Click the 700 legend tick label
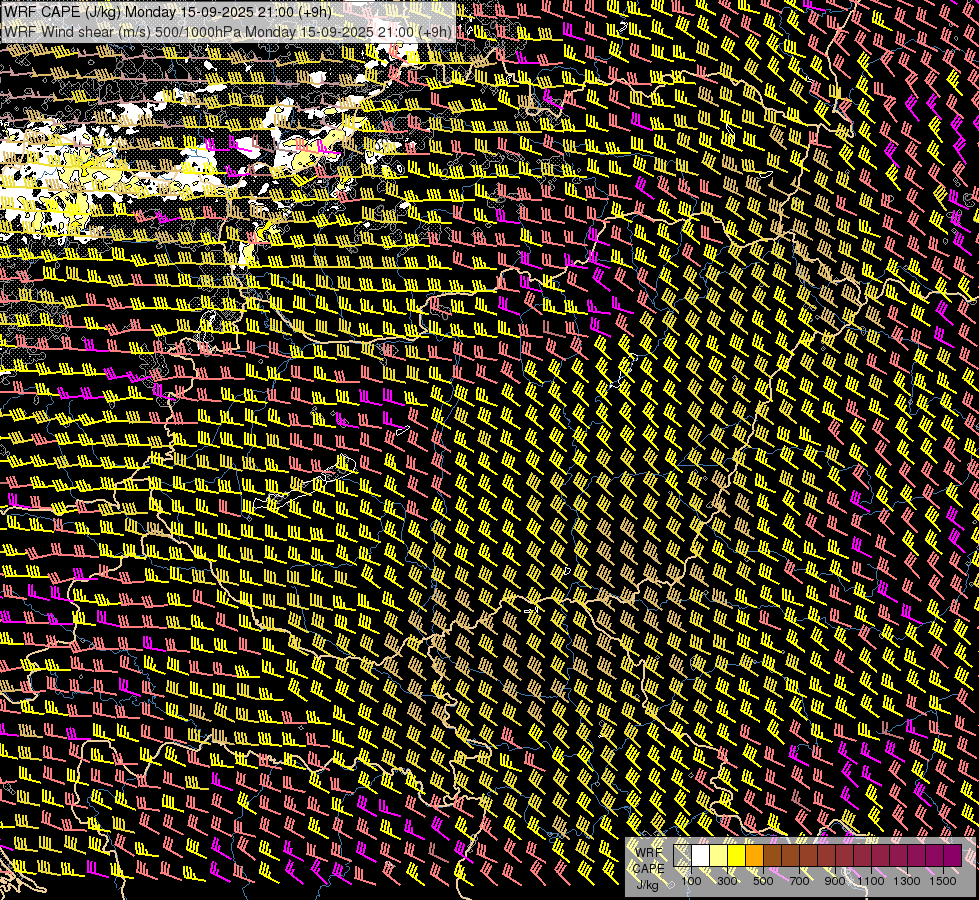The height and width of the screenshot is (900, 979). [x=799, y=881]
